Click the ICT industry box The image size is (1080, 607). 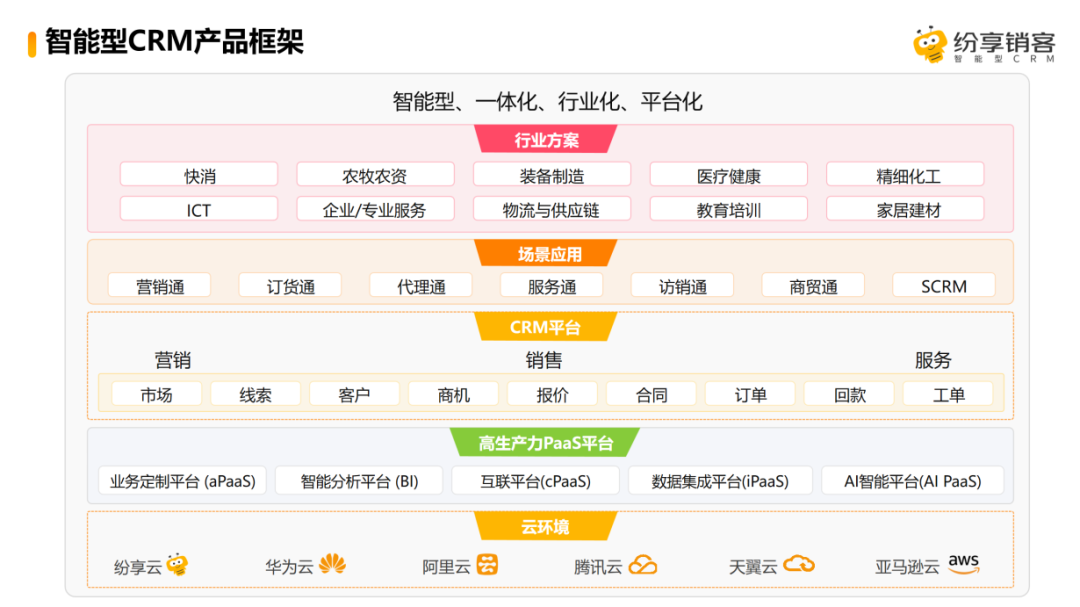(199, 209)
